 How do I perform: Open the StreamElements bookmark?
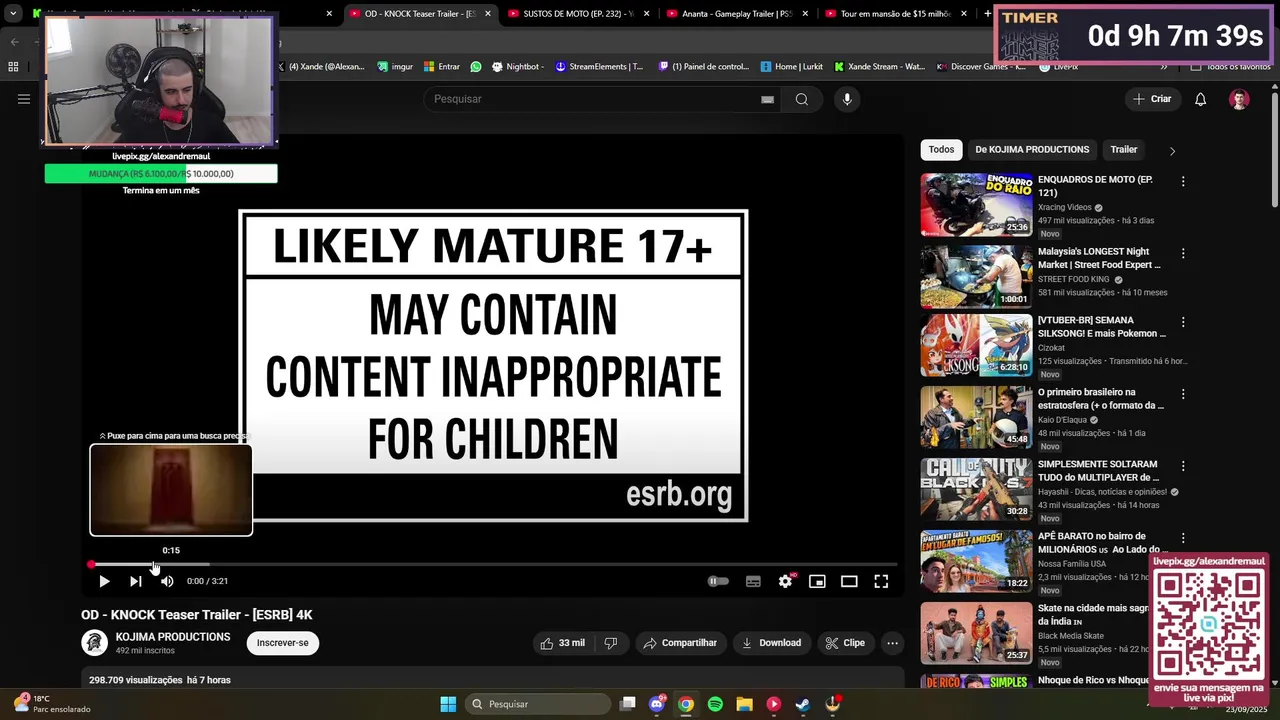[599, 67]
